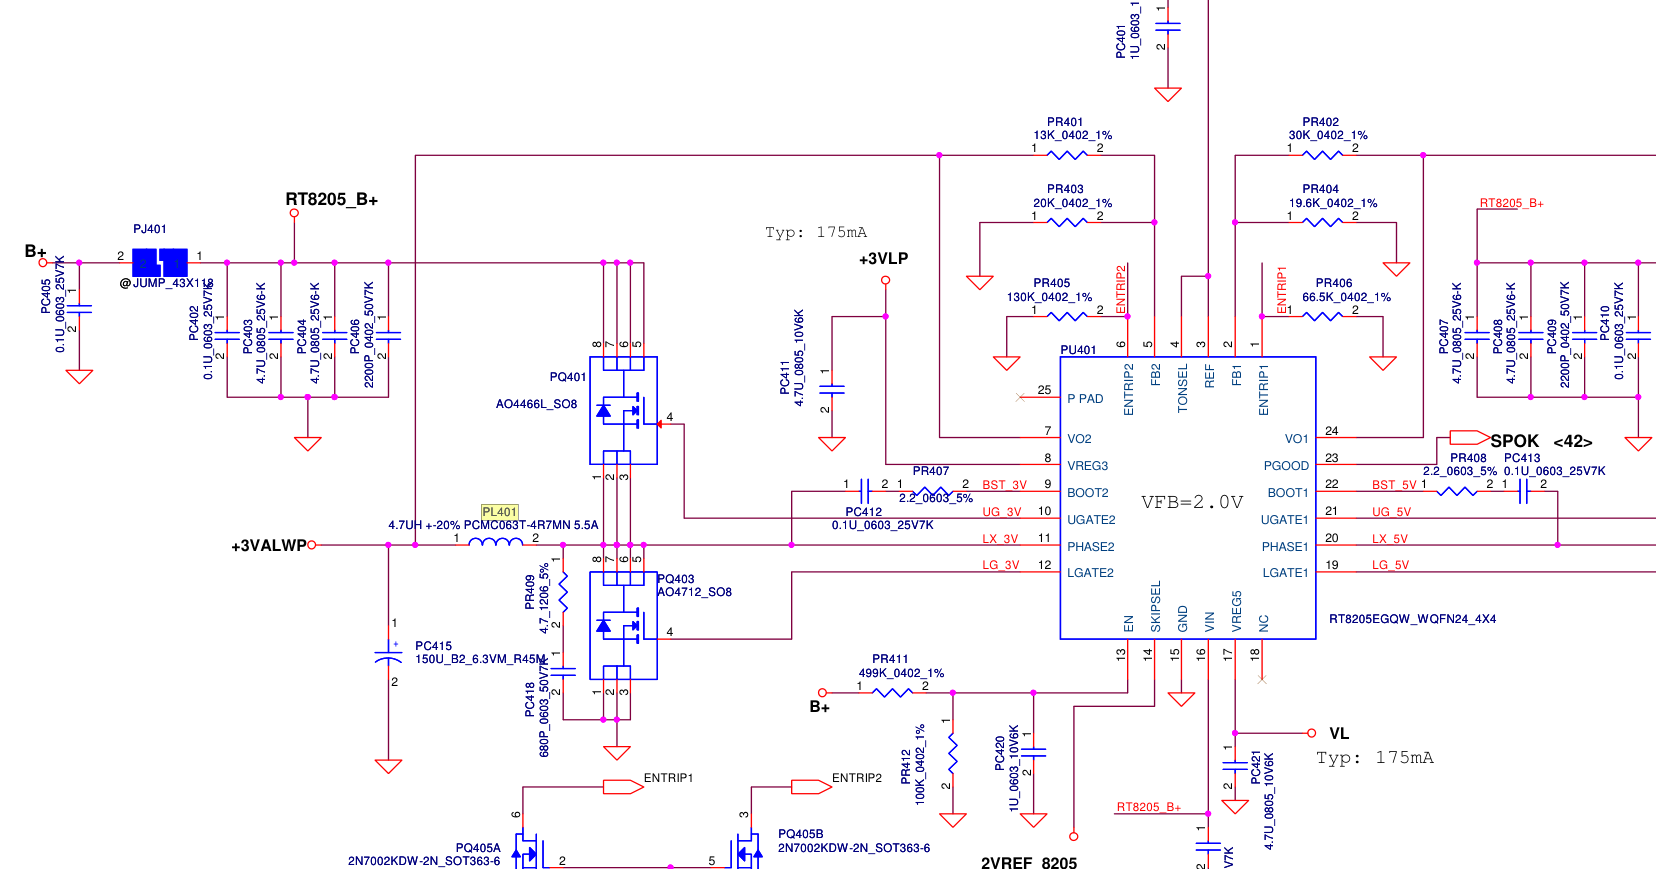Select the PQ403 AO4712 MOSFET symbol
The image size is (1656, 869).
623,625
